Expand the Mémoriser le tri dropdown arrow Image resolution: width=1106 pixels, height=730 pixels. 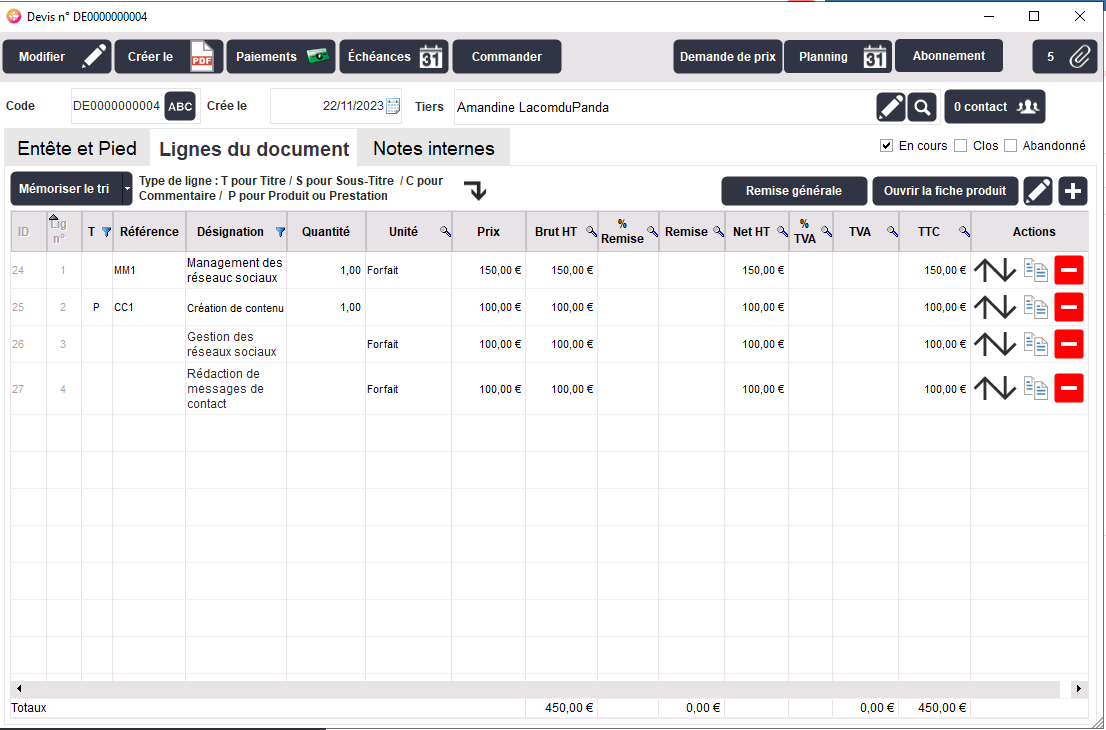pos(126,188)
